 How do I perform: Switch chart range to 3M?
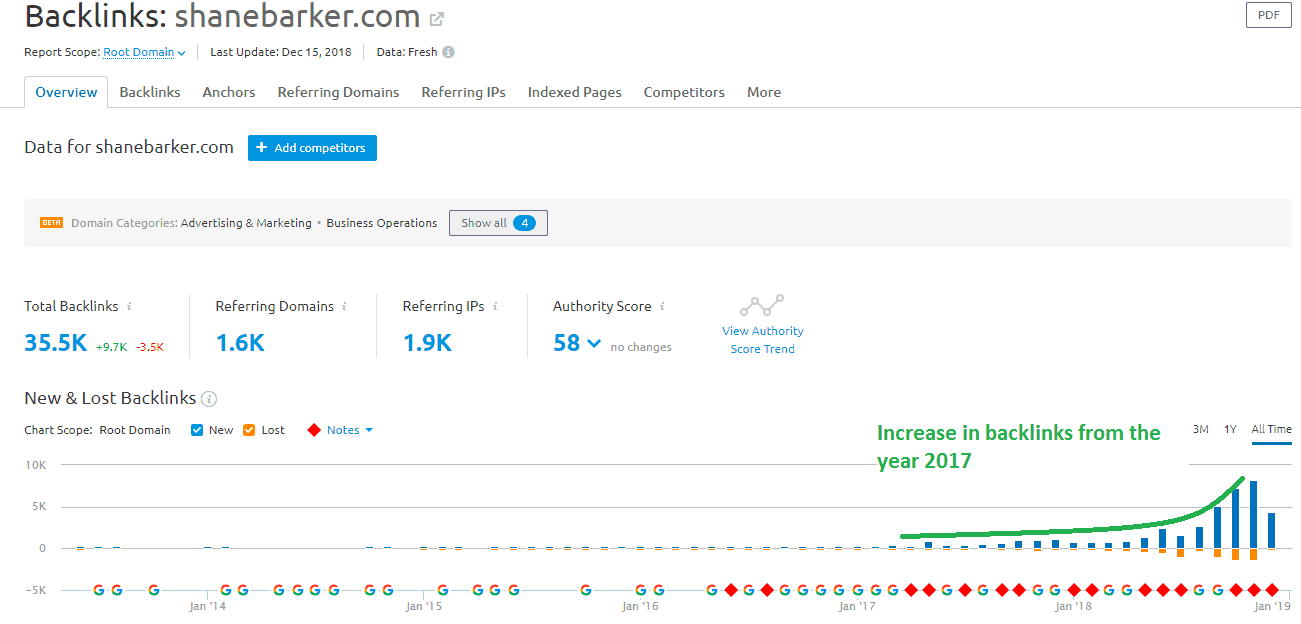1200,429
